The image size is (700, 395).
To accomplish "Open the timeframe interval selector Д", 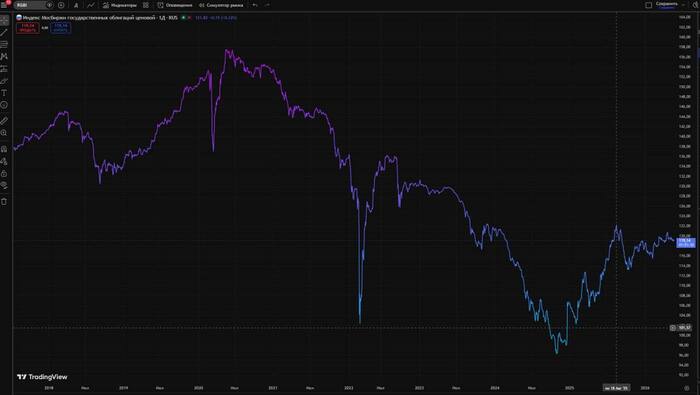I will (76, 5).
